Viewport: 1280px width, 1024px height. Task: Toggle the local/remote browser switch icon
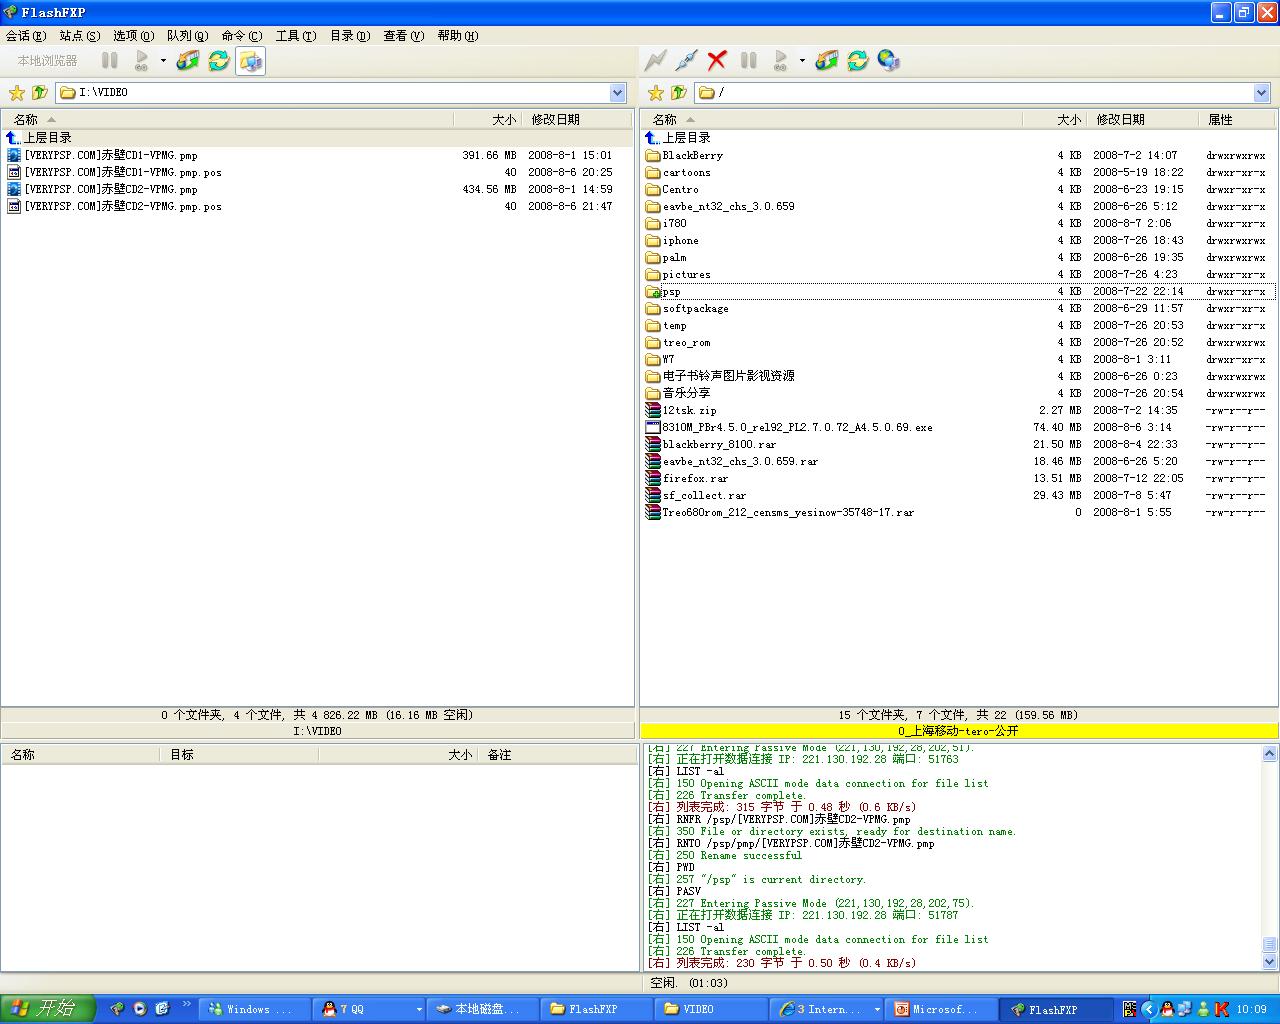click(x=251, y=61)
